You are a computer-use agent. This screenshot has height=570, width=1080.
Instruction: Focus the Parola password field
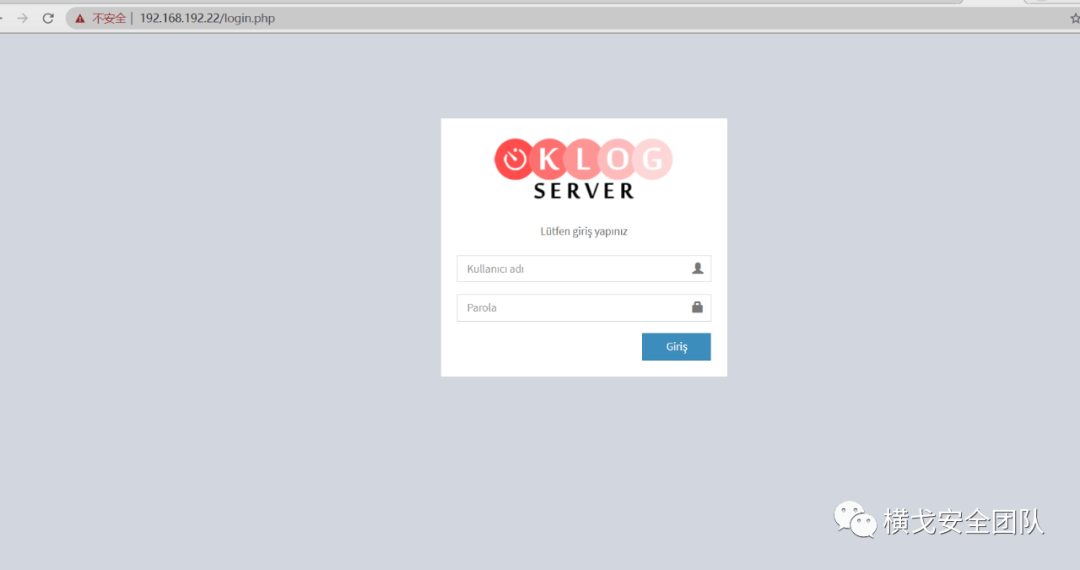click(583, 308)
